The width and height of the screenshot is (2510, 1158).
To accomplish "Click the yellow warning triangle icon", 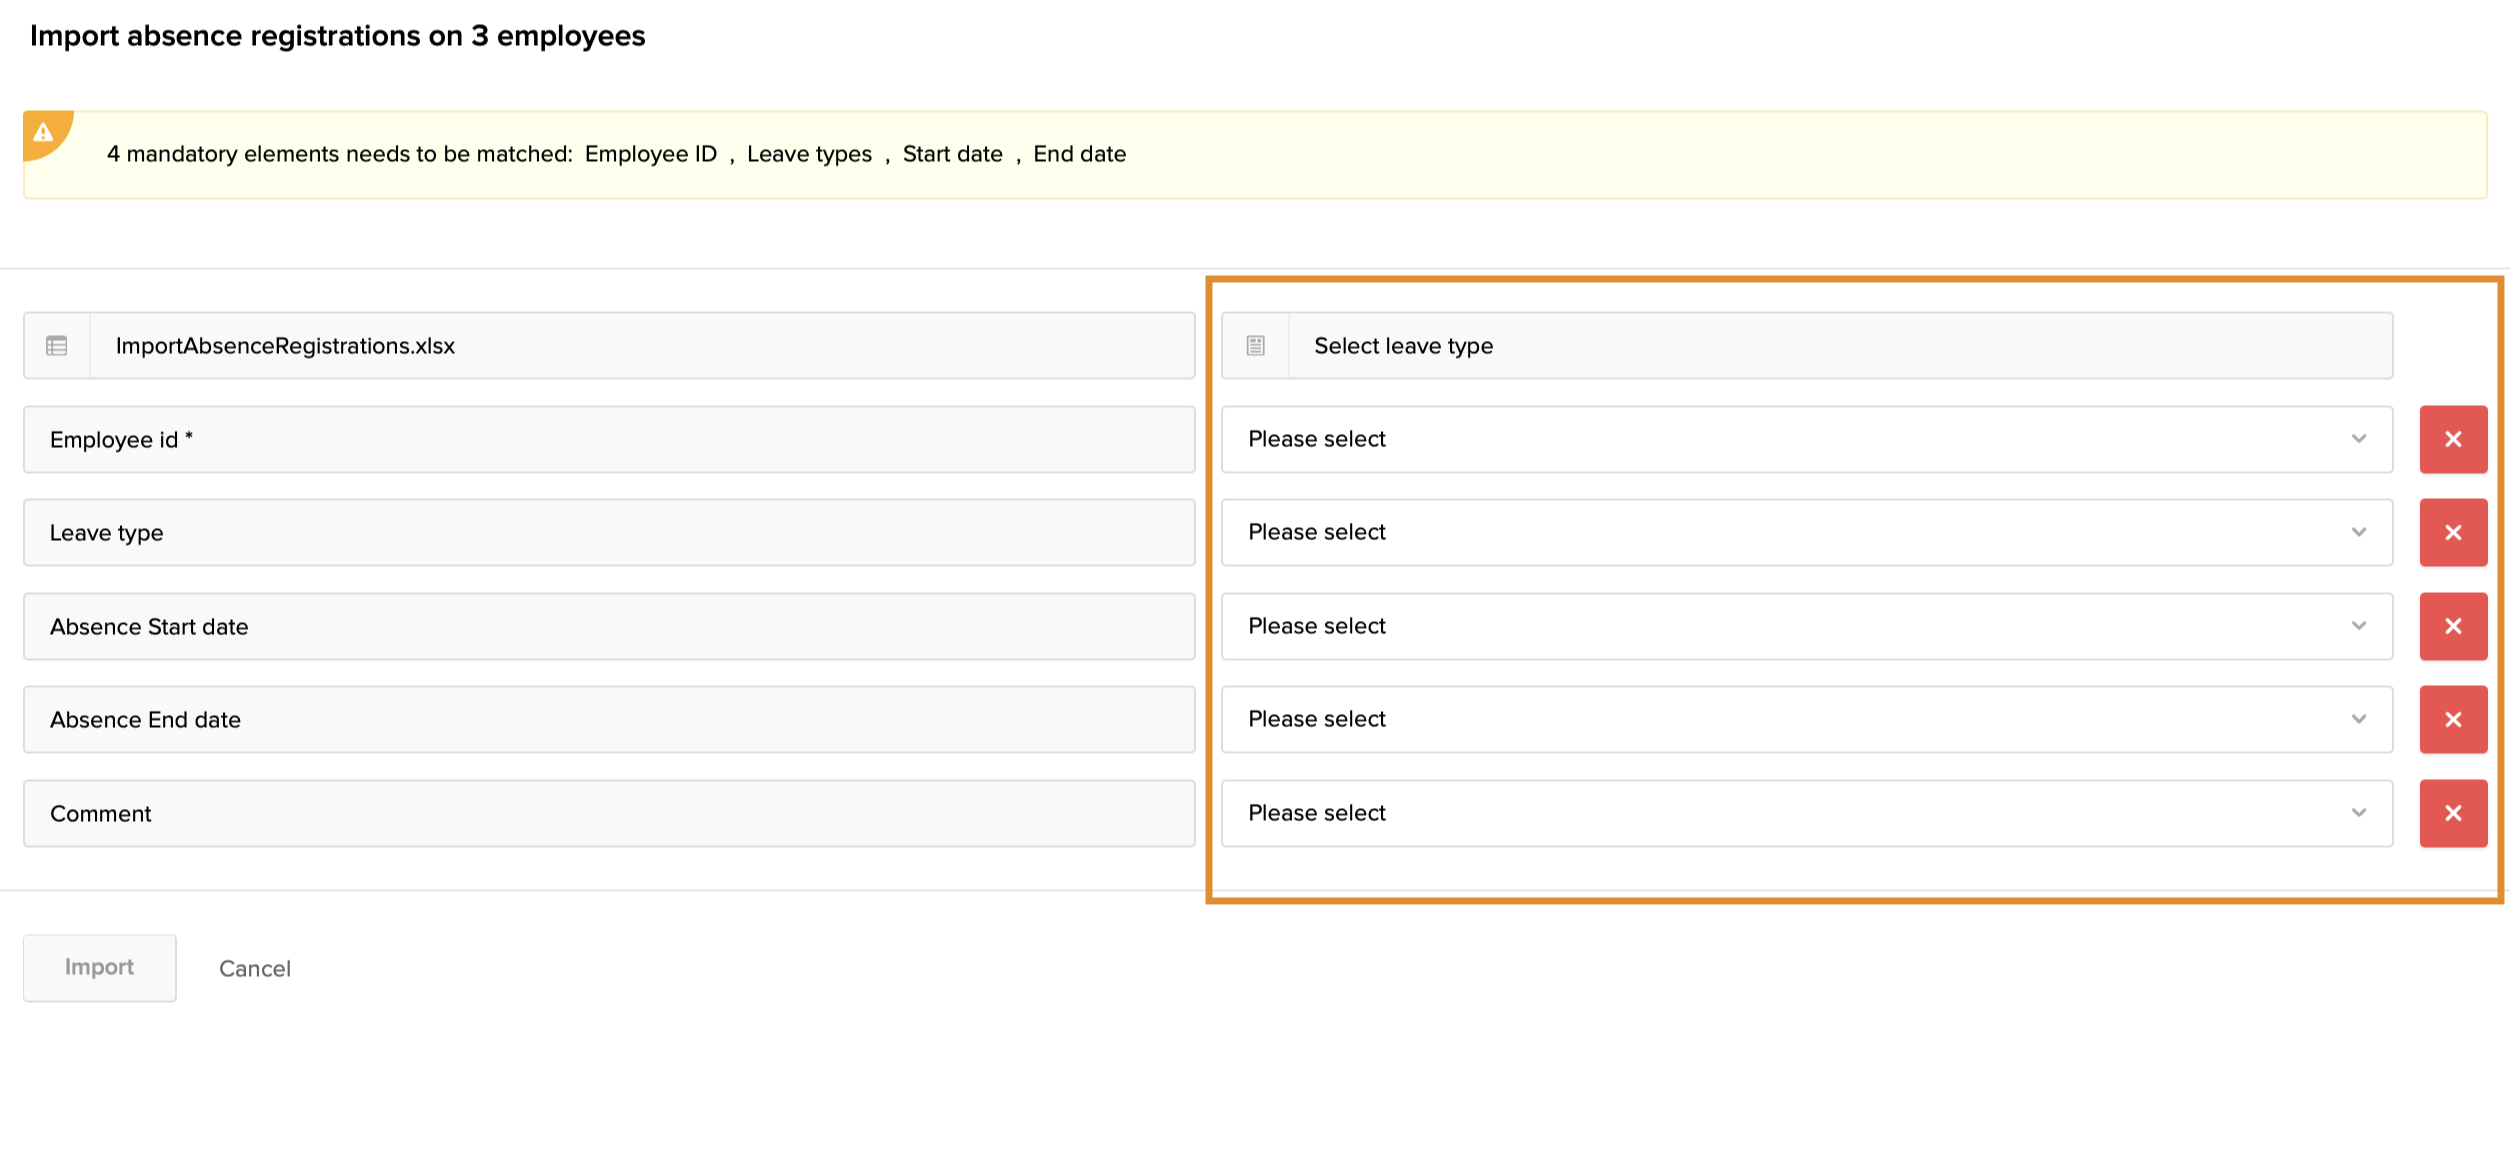I will pos(43,132).
